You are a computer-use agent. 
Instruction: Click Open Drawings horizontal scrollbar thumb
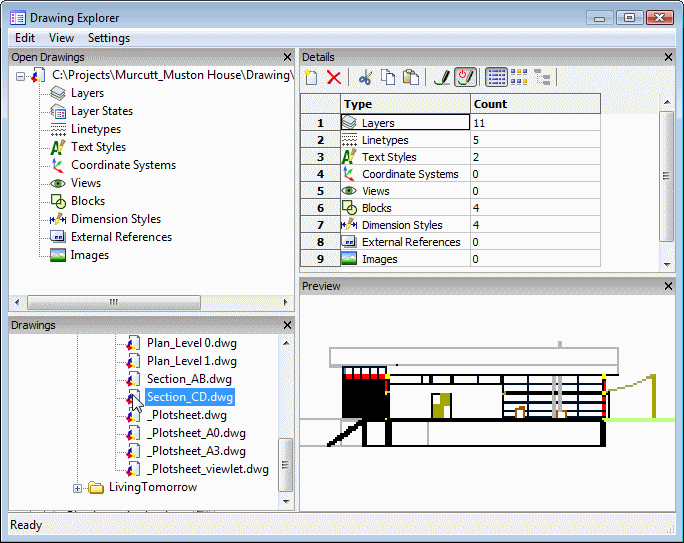[x=114, y=302]
